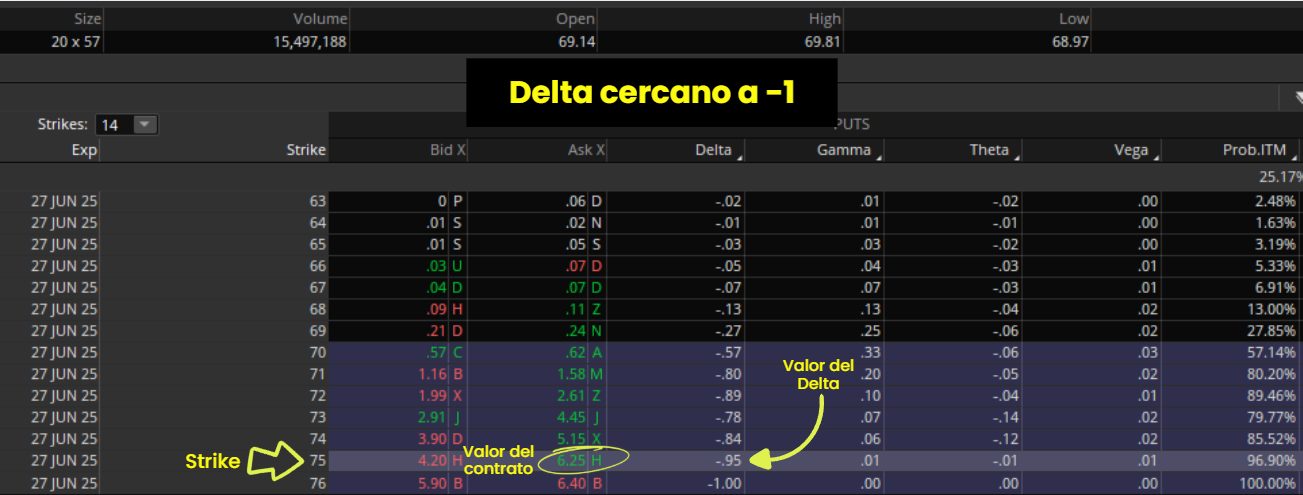Open the Theta column header menu
This screenshot has height=495, width=1303.
[1015, 157]
